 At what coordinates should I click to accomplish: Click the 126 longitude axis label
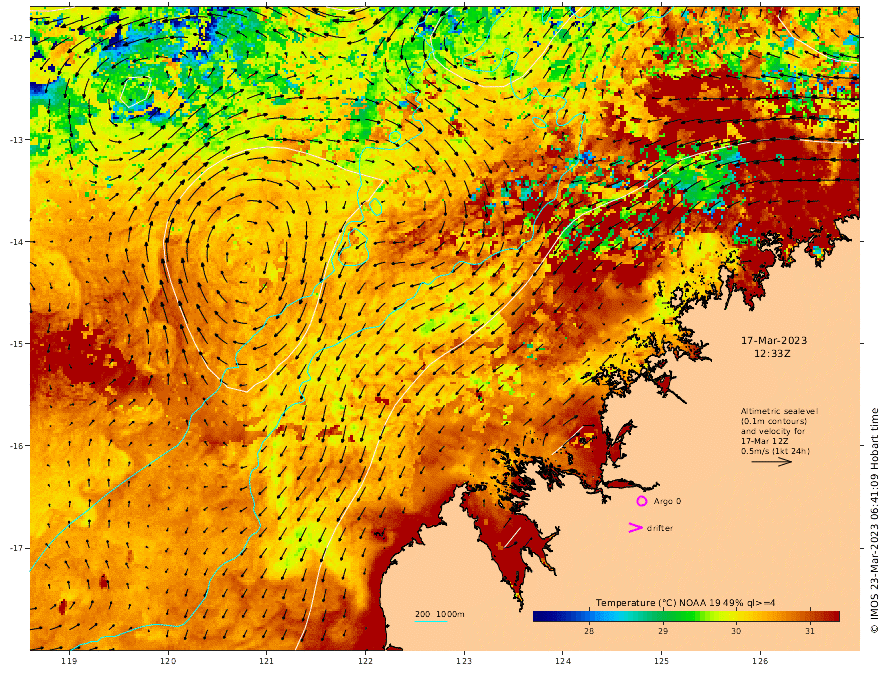pyautogui.click(x=760, y=661)
